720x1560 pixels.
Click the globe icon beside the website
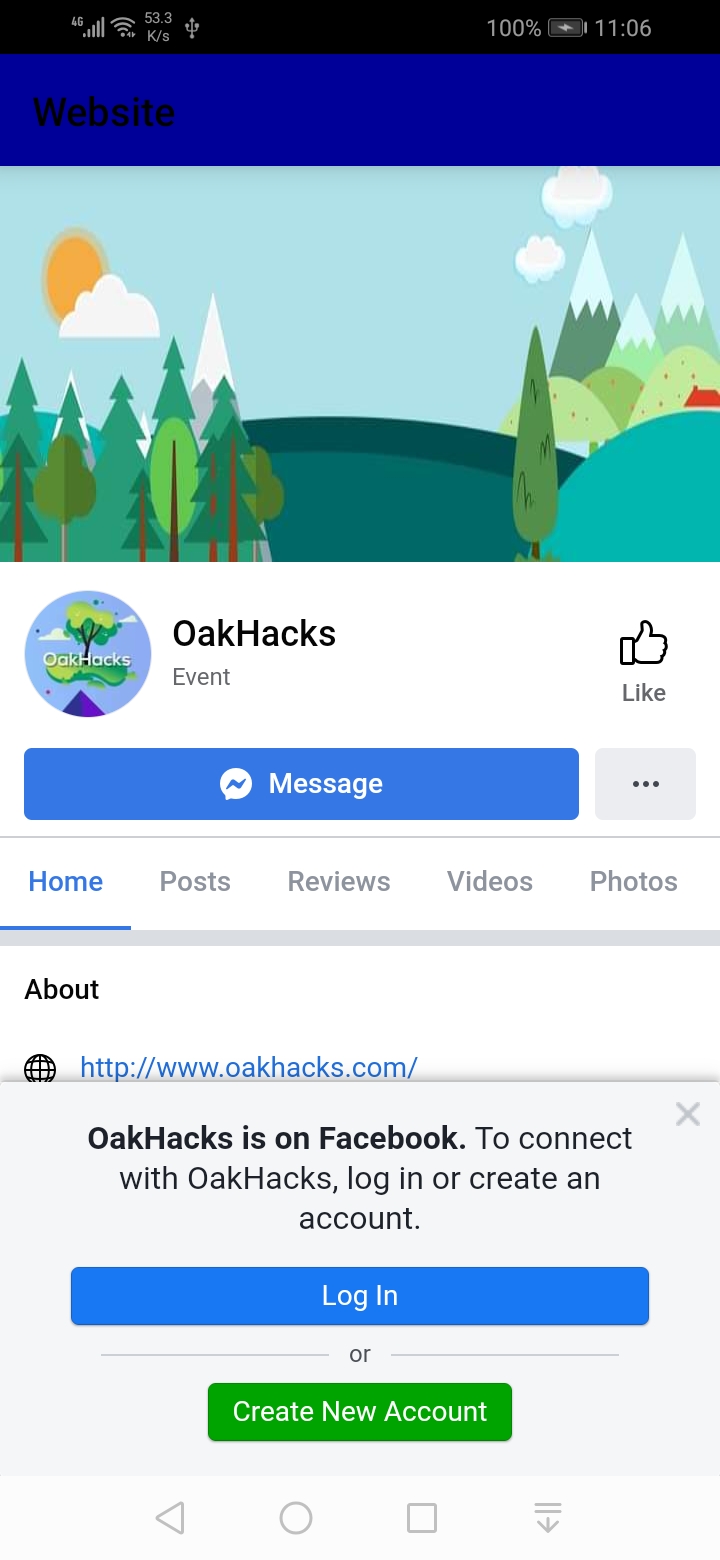[x=40, y=1068]
